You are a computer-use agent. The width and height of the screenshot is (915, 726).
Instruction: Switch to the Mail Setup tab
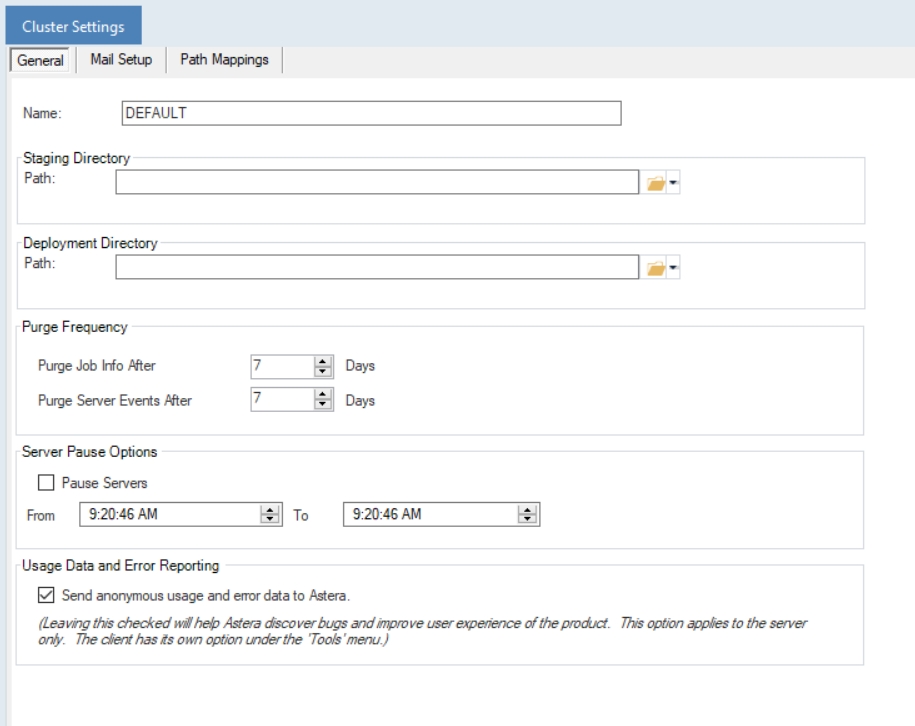(x=121, y=60)
